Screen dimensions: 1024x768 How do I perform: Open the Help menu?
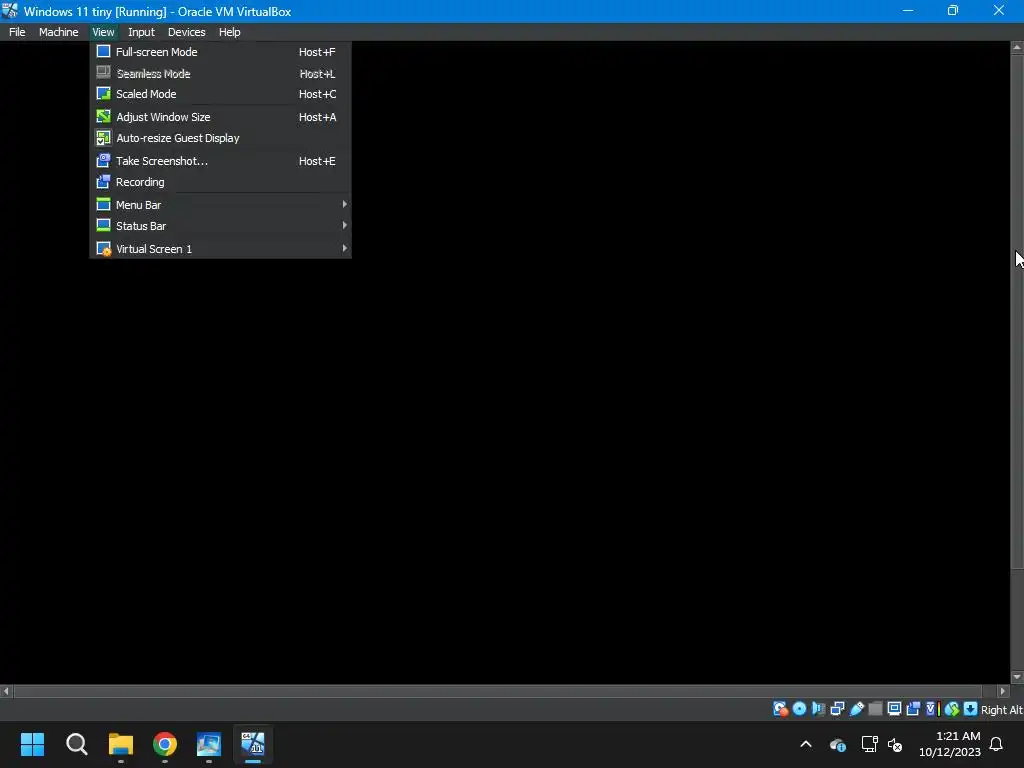tap(229, 32)
